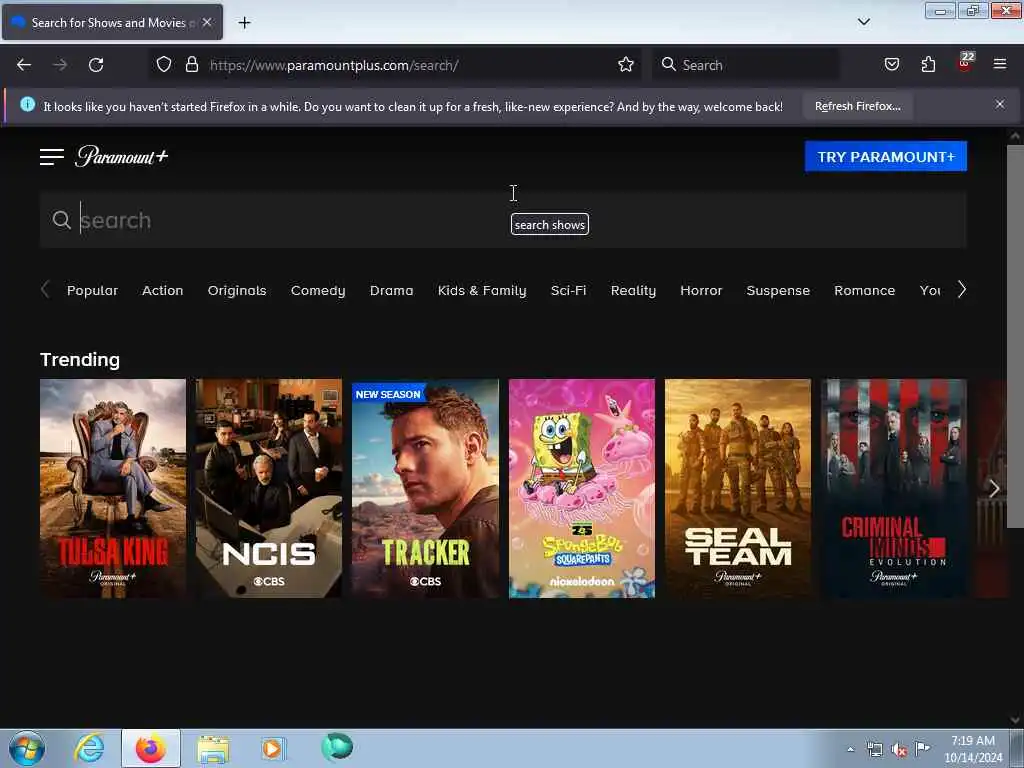Launch Internet Explorer from the taskbar
This screenshot has height=768, width=1024.
coord(89,748)
